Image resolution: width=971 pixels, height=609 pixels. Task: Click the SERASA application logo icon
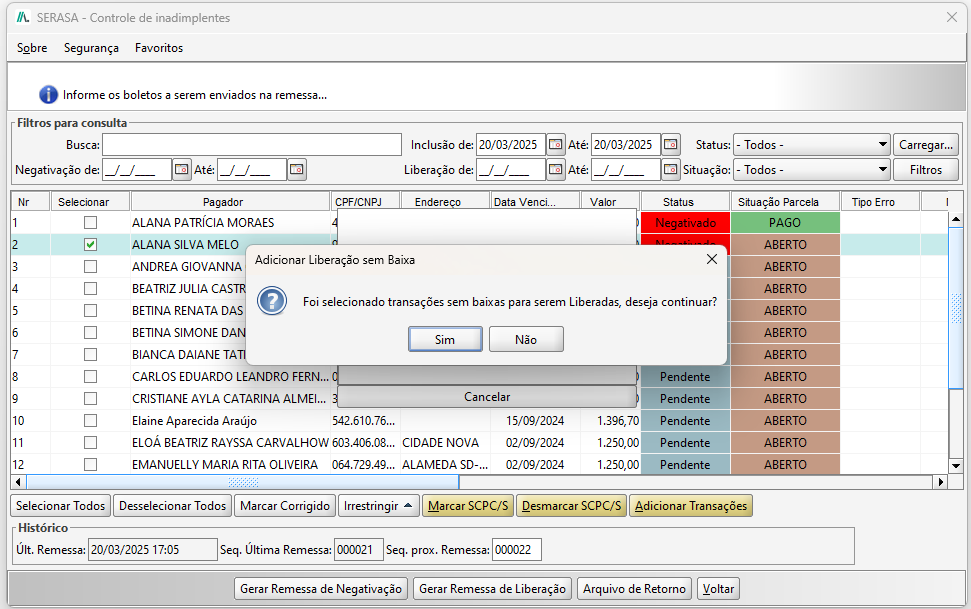click(x=23, y=17)
